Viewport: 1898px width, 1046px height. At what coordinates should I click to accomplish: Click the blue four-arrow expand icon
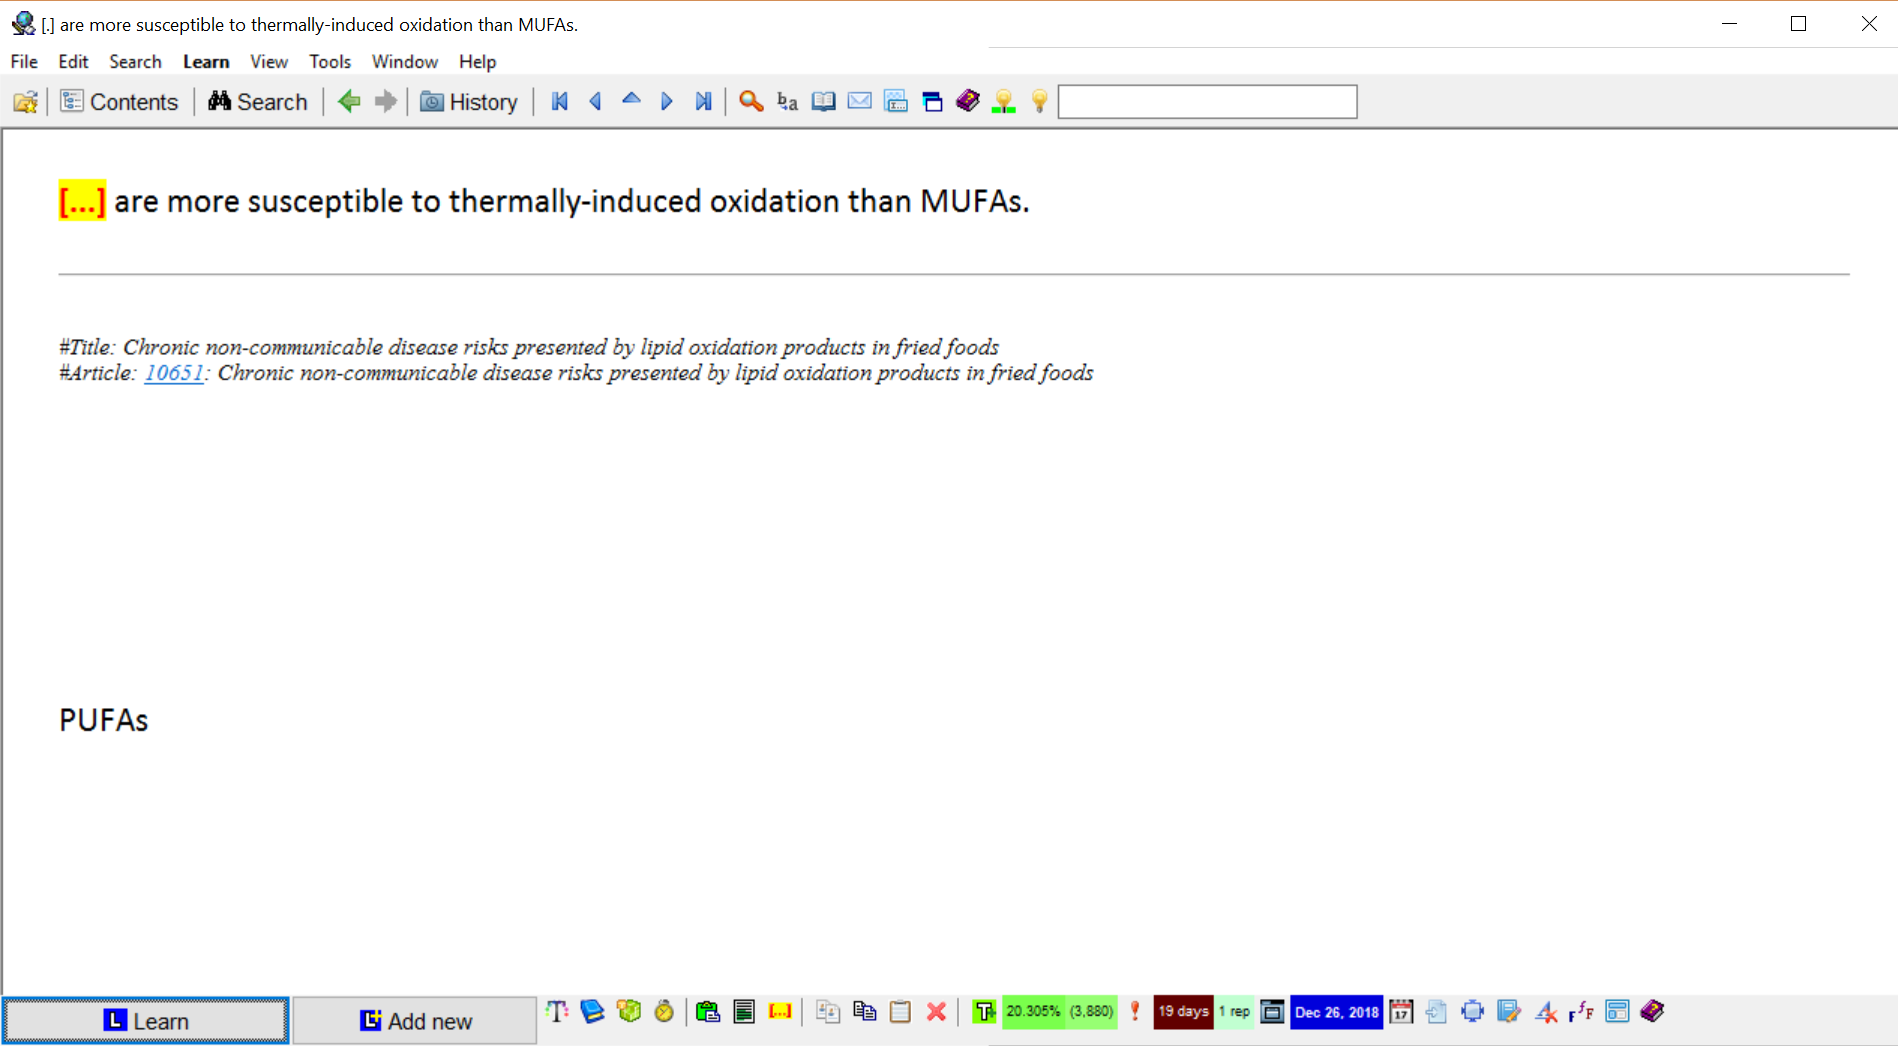(x=1473, y=1012)
